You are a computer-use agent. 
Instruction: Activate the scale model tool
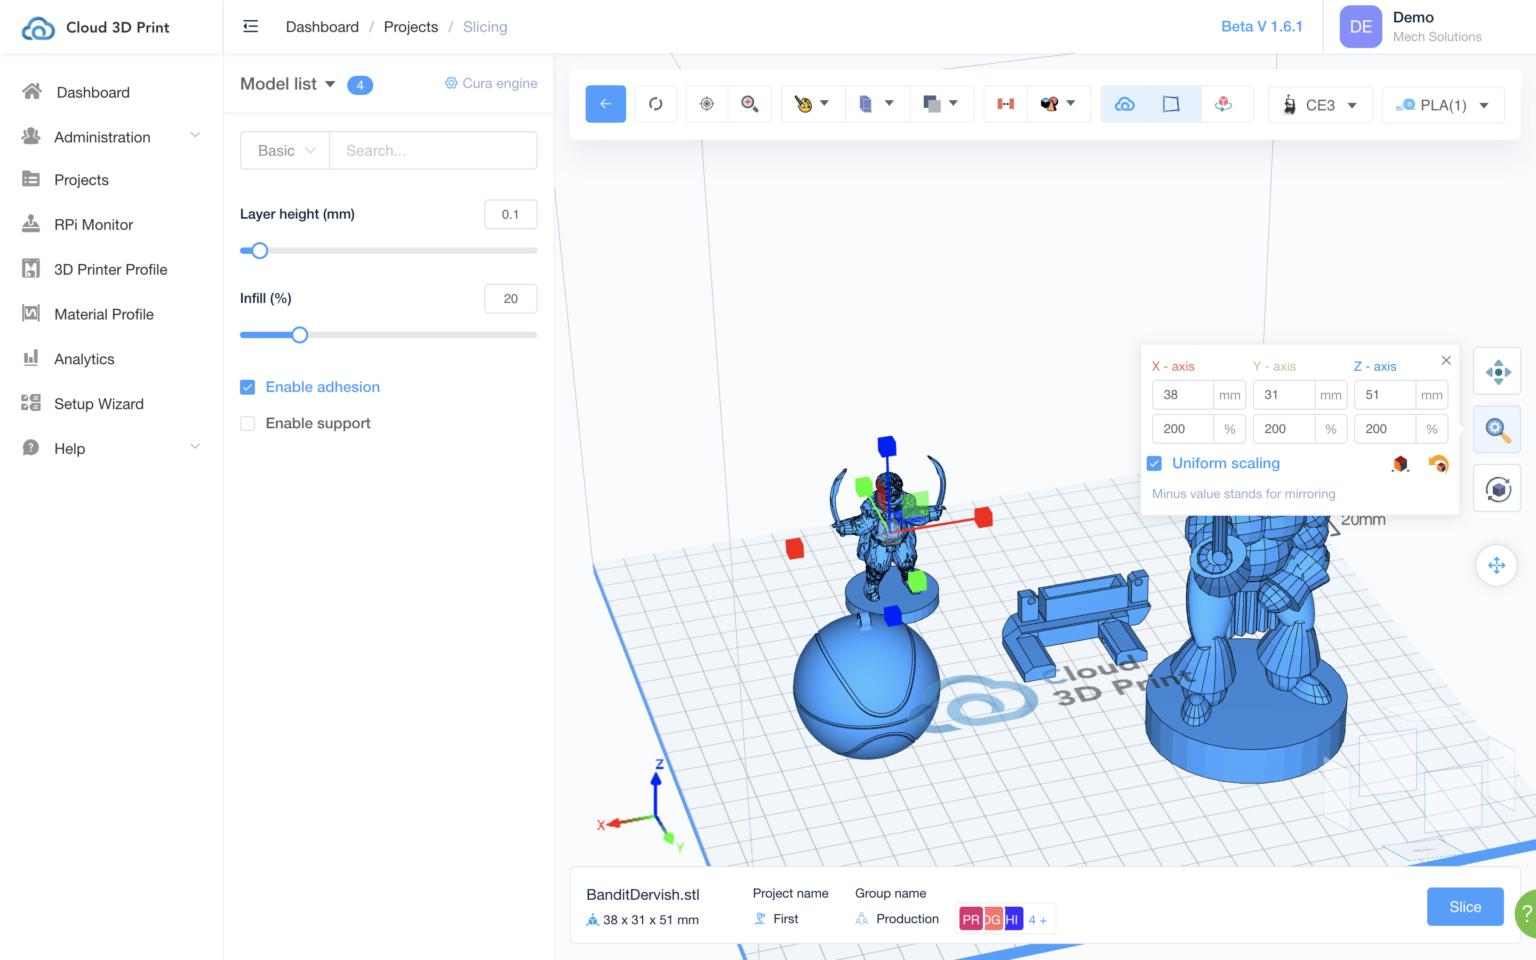[x=1497, y=429]
